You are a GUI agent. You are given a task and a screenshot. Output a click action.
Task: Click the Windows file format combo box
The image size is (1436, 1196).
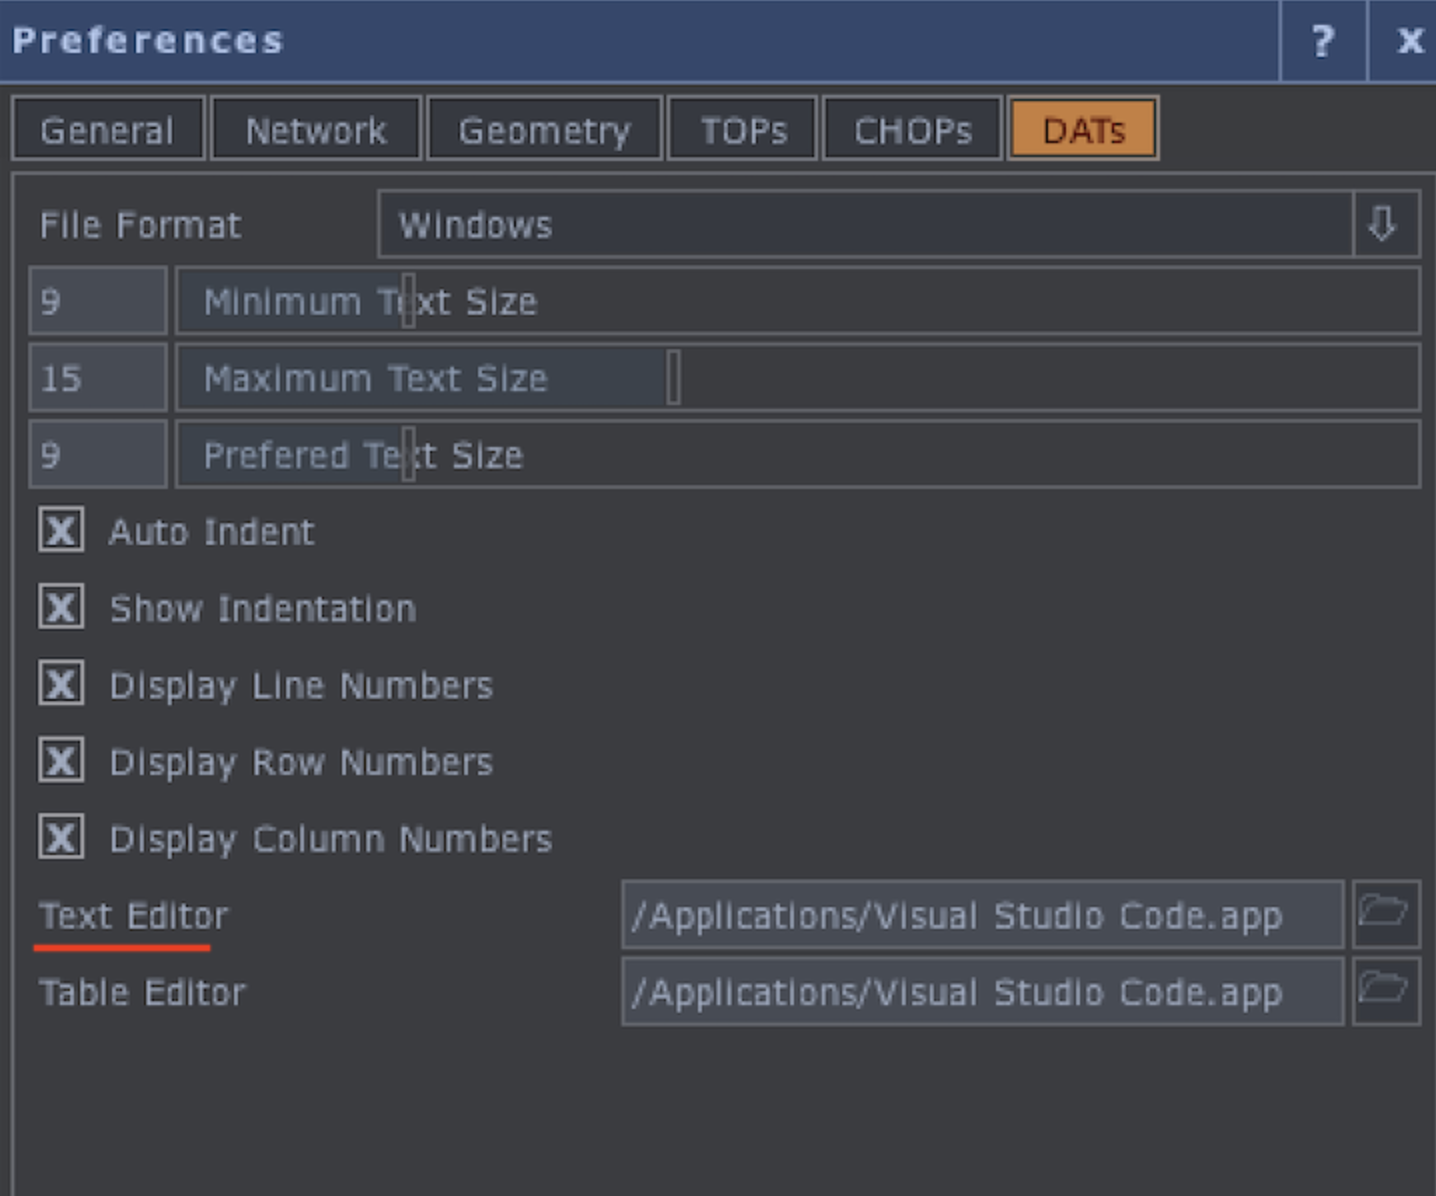(866, 224)
